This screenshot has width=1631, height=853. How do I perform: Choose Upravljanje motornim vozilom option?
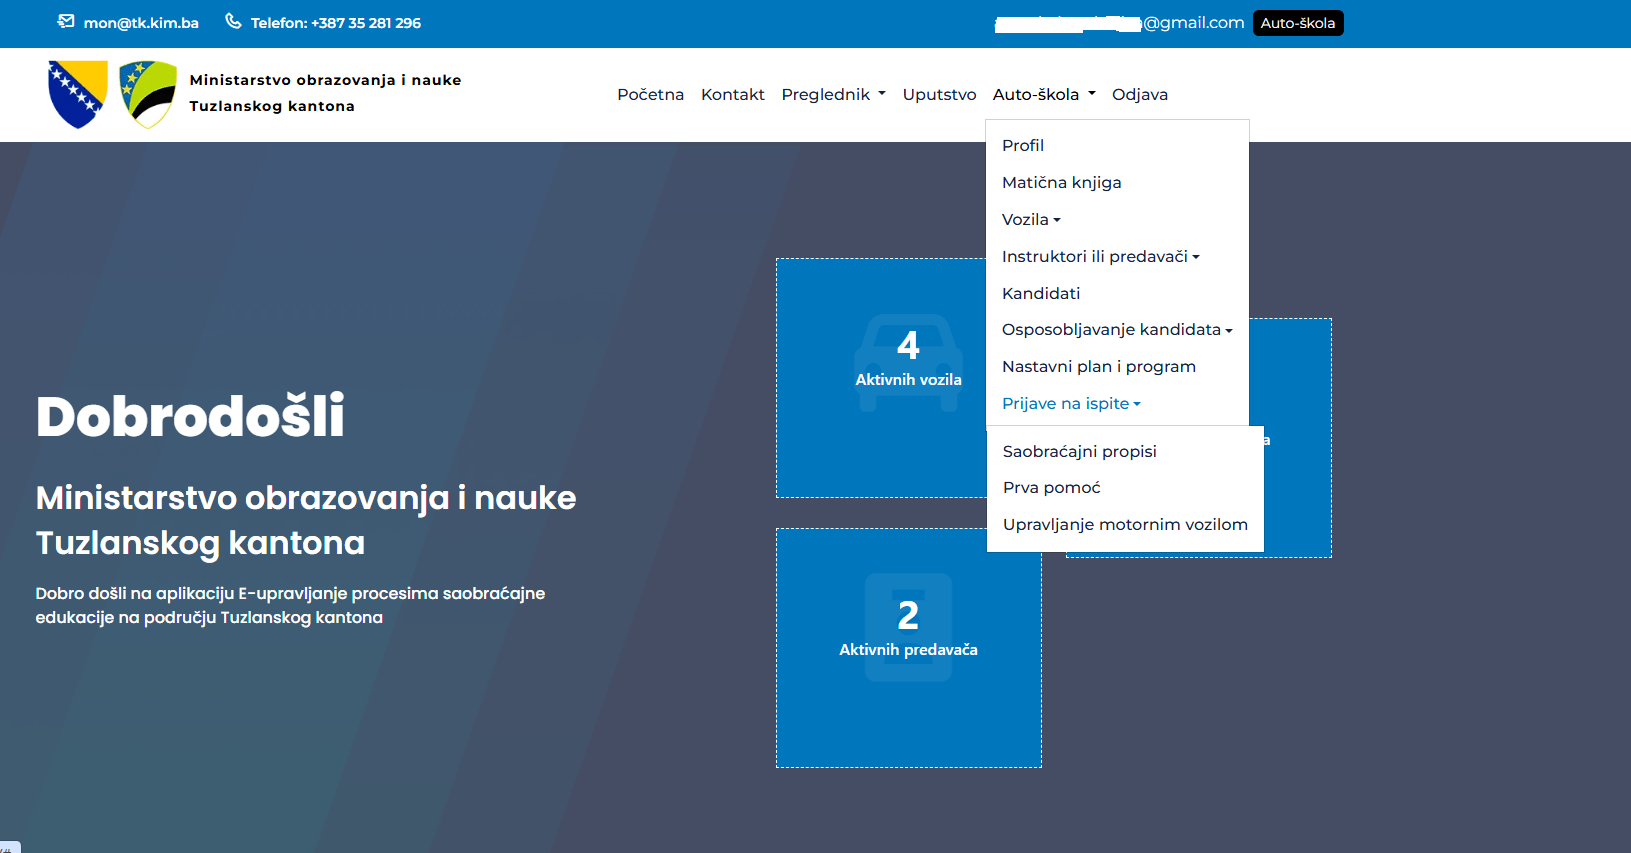click(1125, 524)
